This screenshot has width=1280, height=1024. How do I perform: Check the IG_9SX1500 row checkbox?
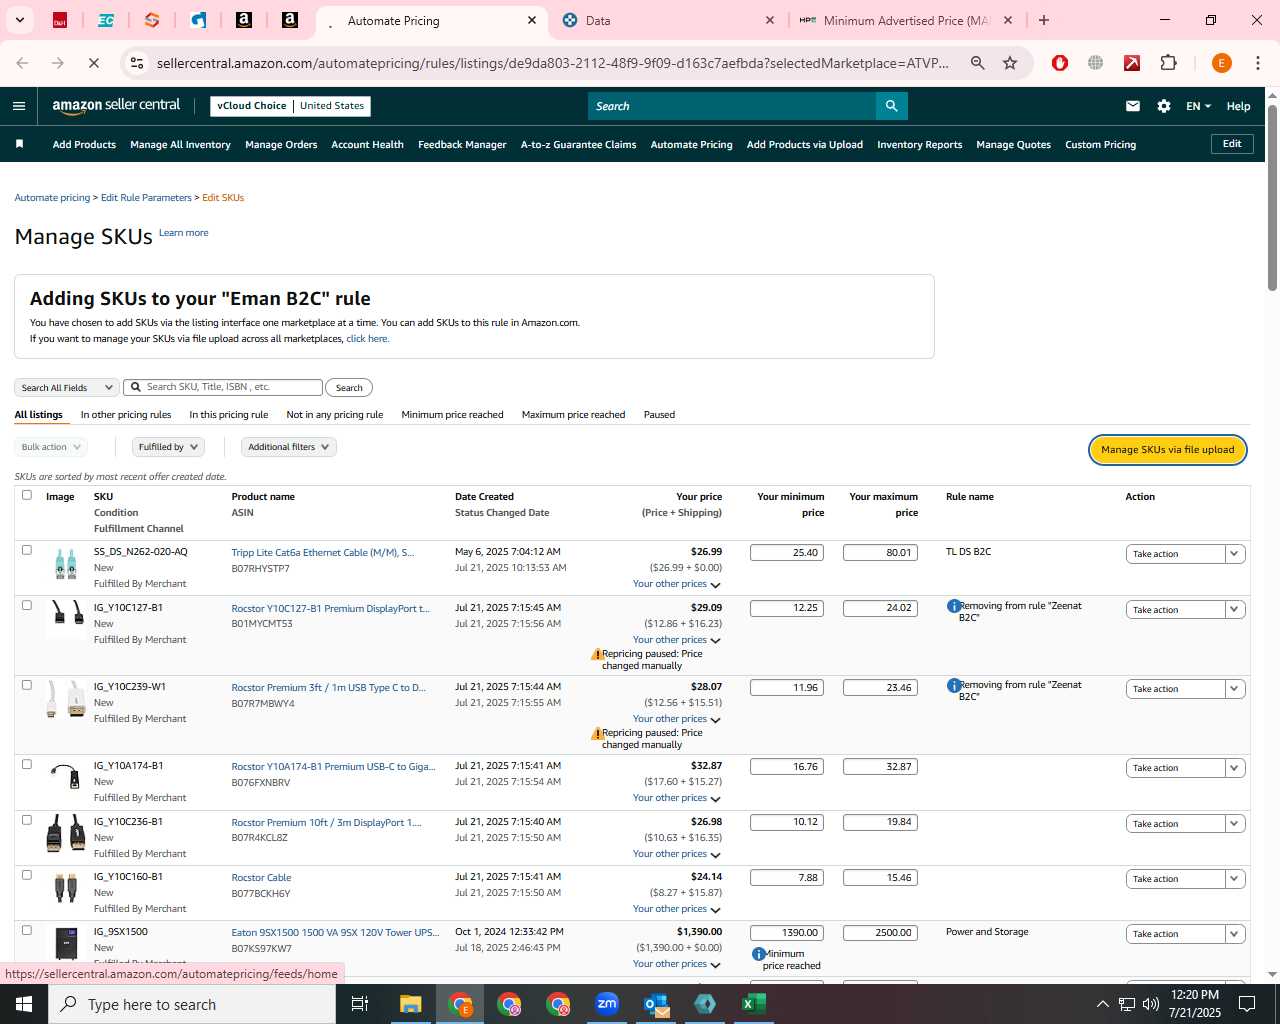27,930
